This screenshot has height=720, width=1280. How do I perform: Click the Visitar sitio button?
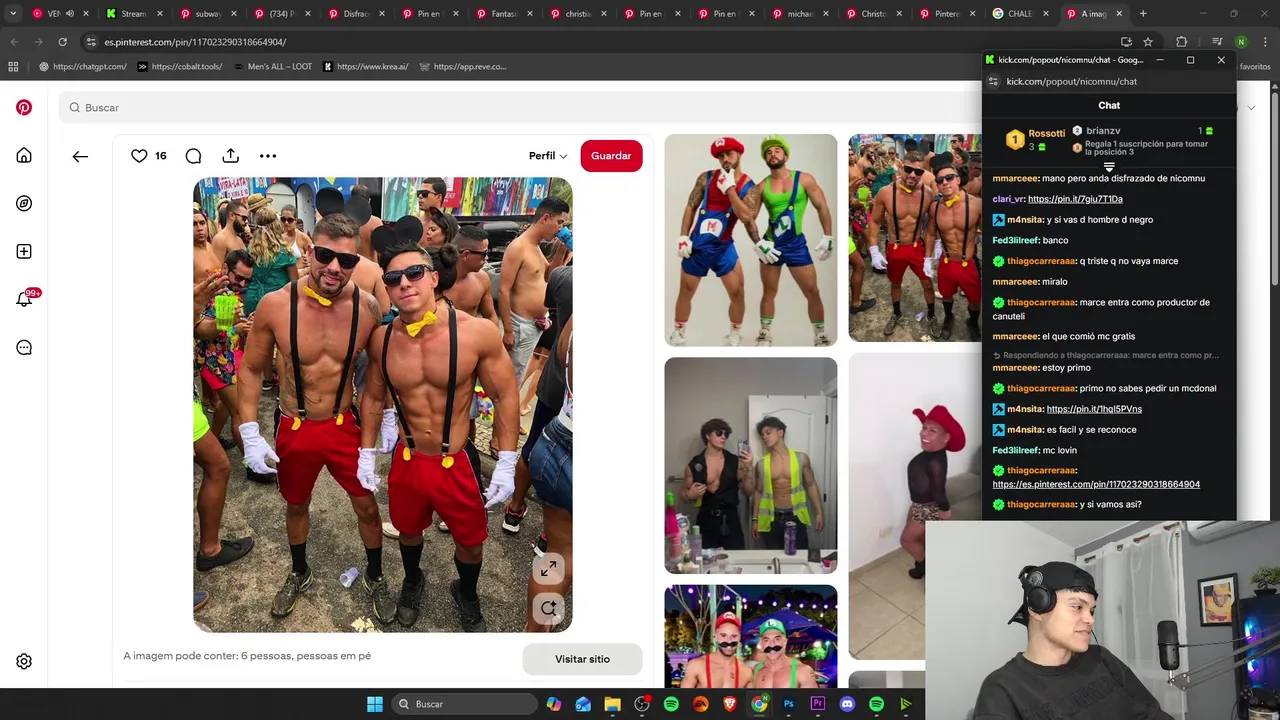(x=582, y=659)
